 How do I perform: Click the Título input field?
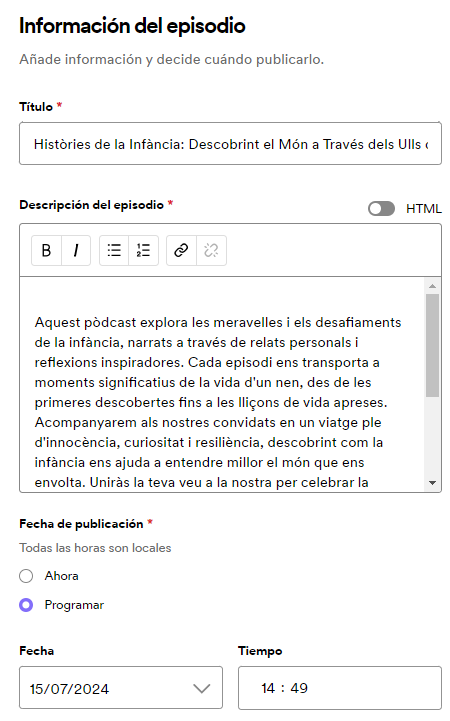pyautogui.click(x=230, y=143)
